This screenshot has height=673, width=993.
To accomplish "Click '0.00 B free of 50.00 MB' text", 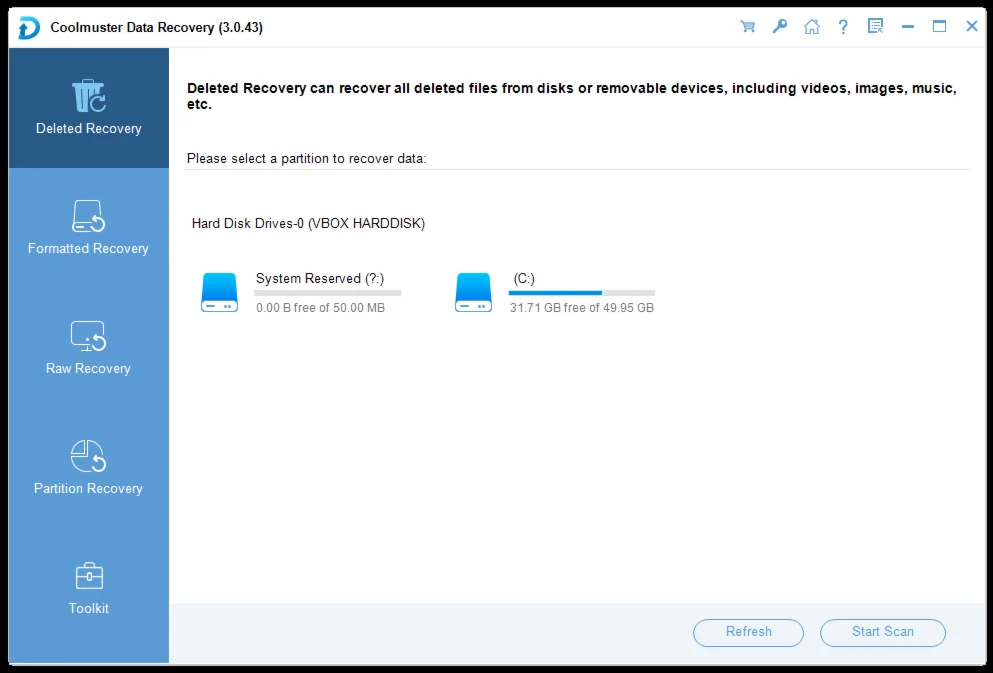I will coord(320,308).
